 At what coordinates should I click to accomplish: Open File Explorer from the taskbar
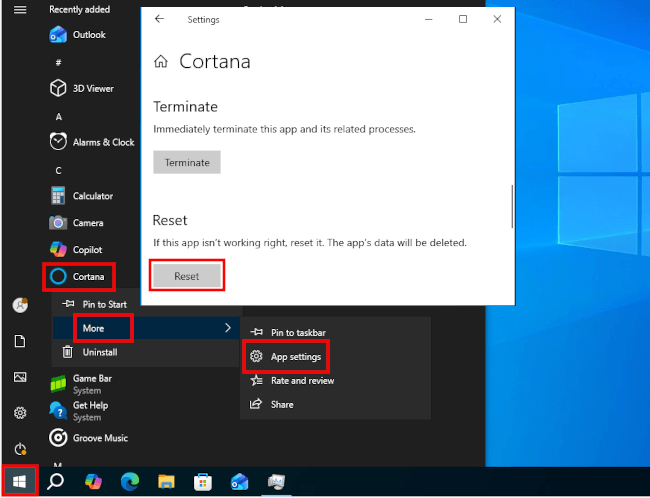tap(166, 482)
